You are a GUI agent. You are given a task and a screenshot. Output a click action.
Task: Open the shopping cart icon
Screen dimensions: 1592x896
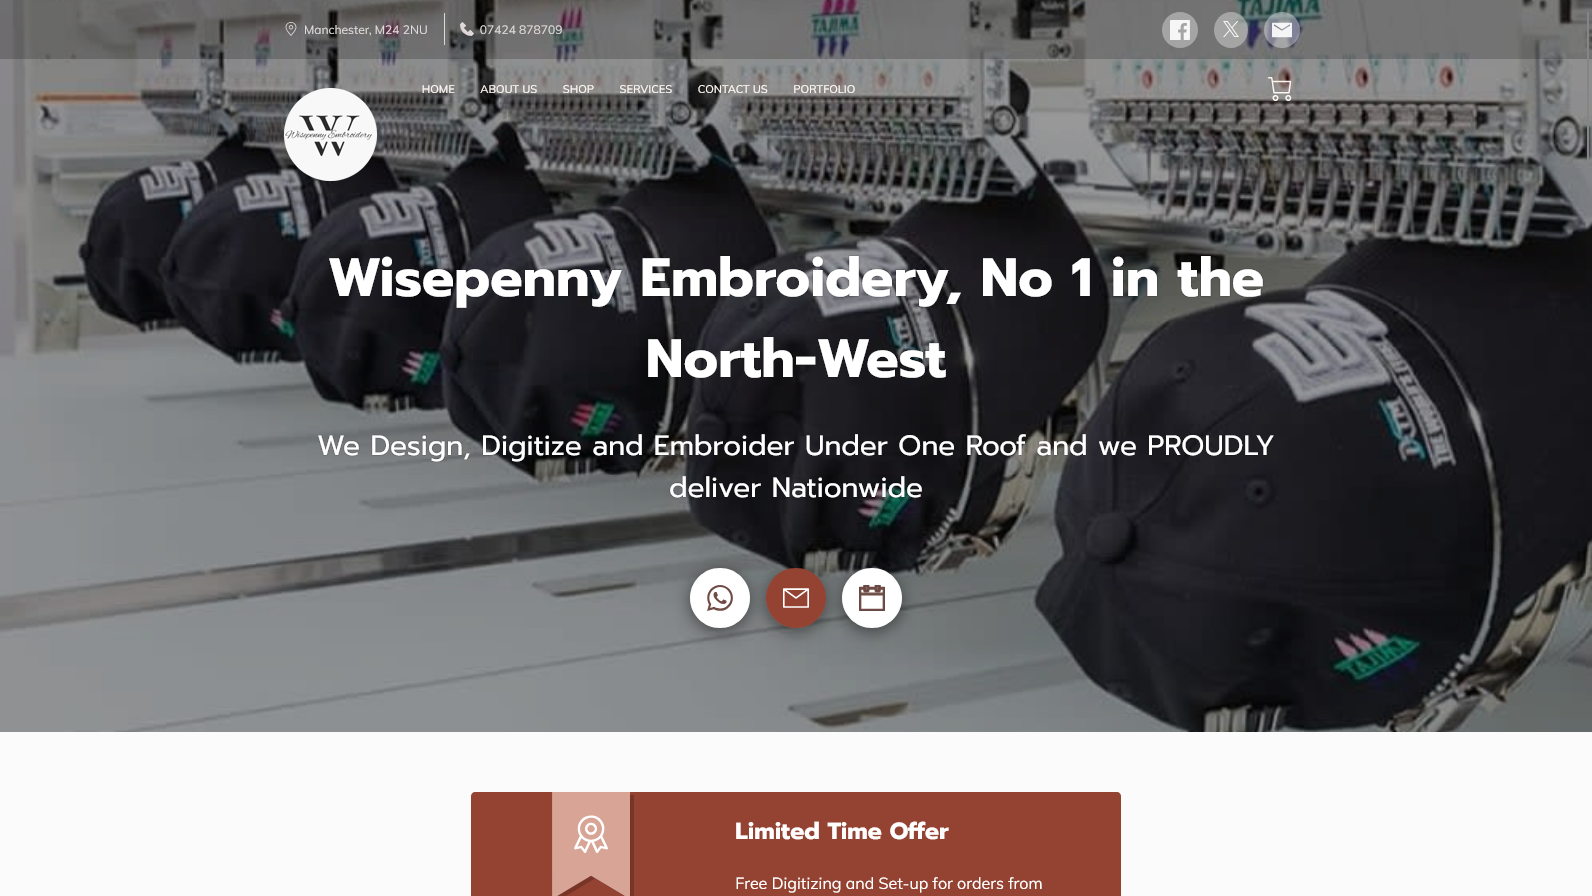pyautogui.click(x=1280, y=89)
